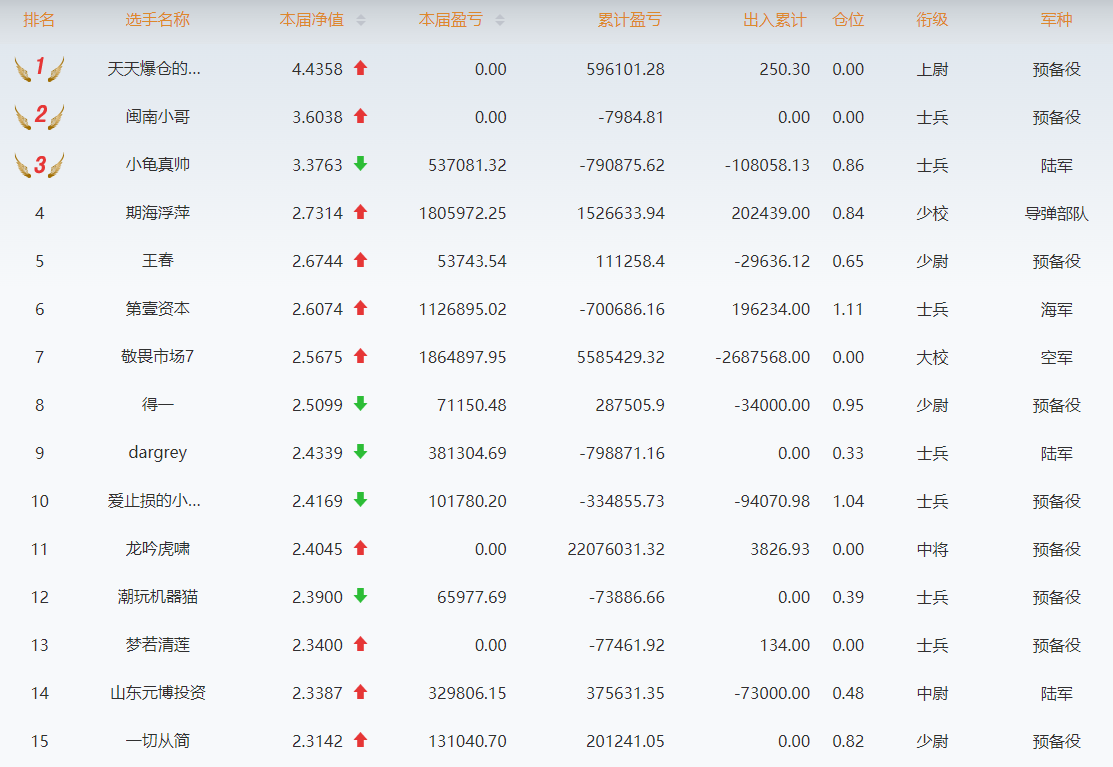
Task: Open player 山东元博投资 profile
Action: 158,692
